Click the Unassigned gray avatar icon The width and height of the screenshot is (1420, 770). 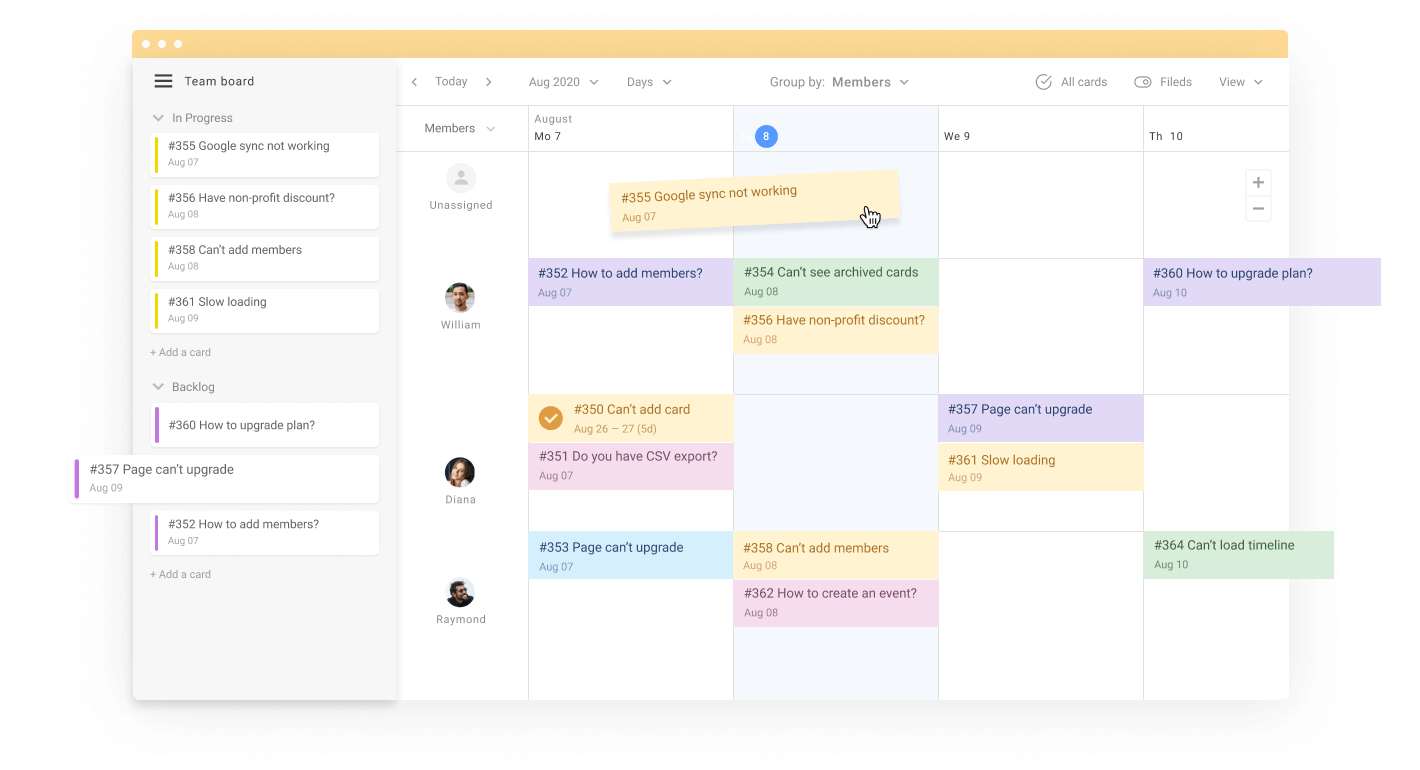[x=460, y=178]
